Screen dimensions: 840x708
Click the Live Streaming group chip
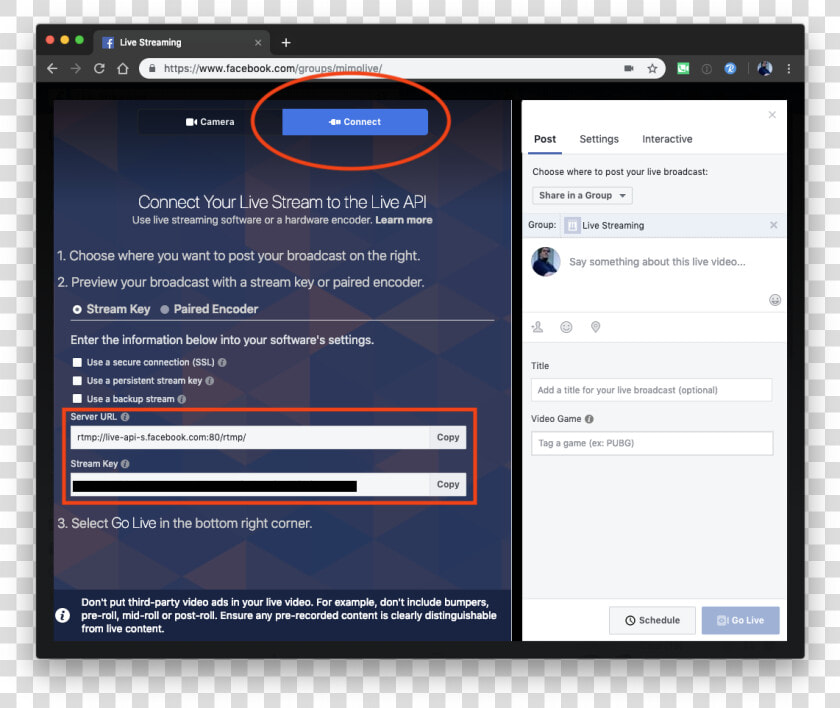(605, 225)
